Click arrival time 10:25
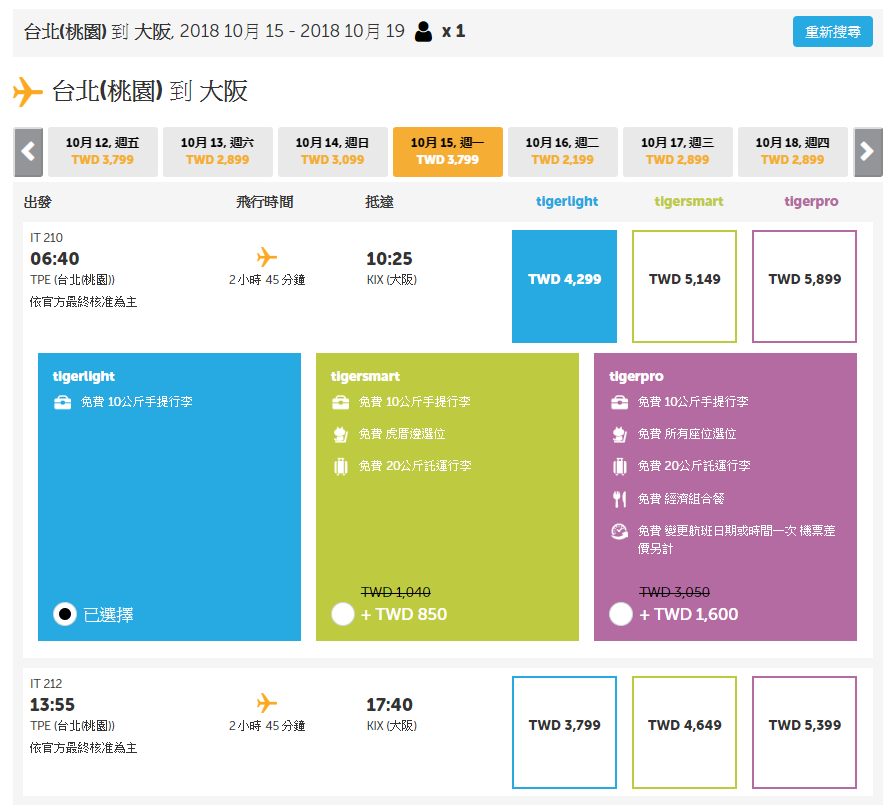893x805 pixels. coord(389,259)
